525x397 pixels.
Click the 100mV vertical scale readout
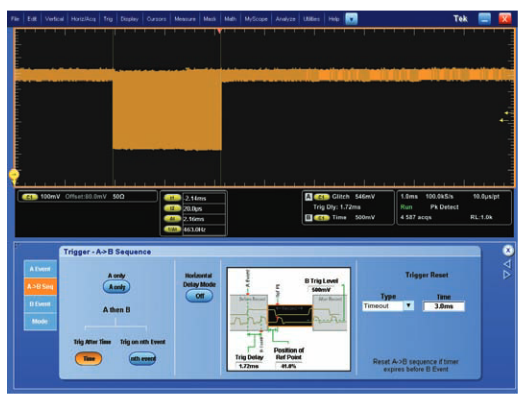point(50,196)
